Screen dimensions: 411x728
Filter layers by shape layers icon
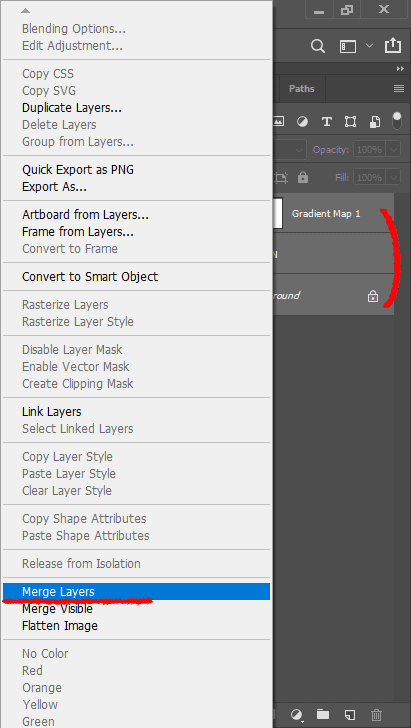click(x=350, y=122)
